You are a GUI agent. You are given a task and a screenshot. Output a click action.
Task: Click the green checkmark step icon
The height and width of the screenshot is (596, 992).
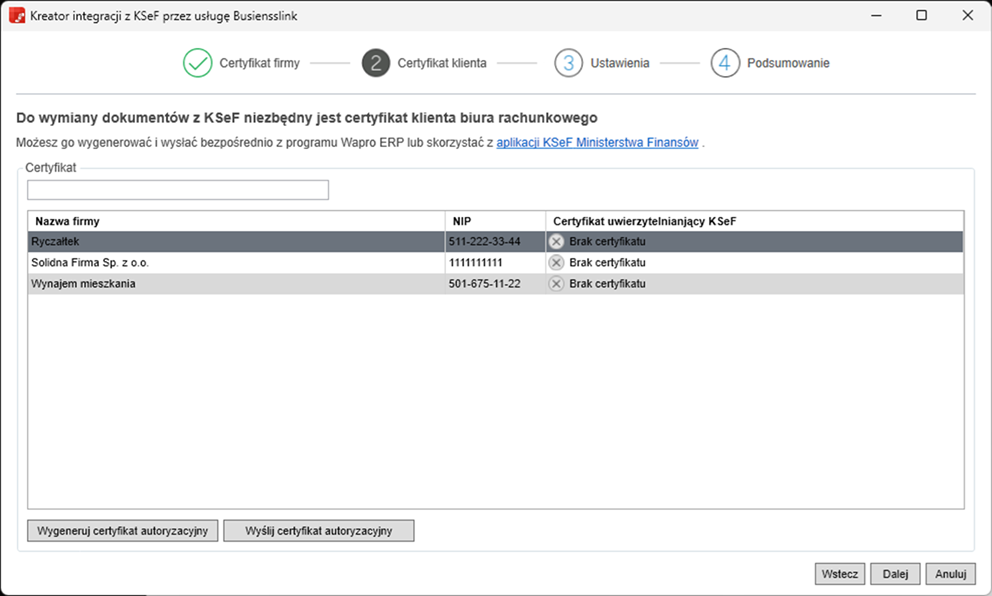click(x=198, y=63)
